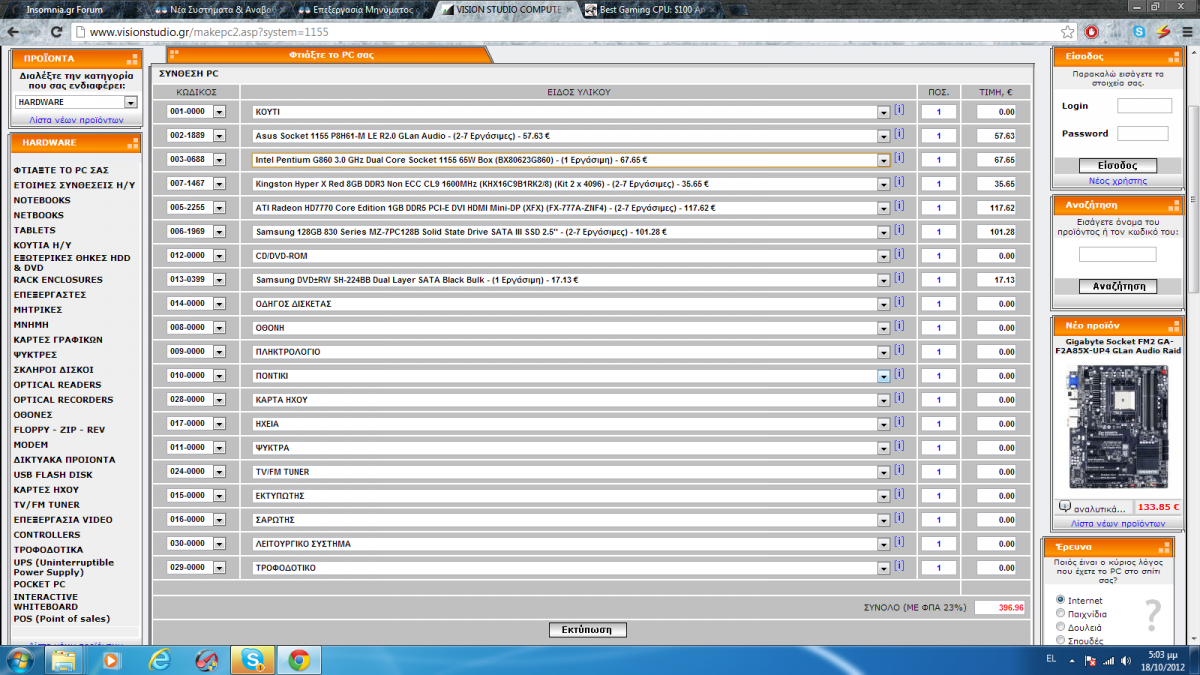The image size is (1200, 675).
Task: Expand the Samsung 128GB 830 Series SSD dropdown
Action: click(883, 232)
